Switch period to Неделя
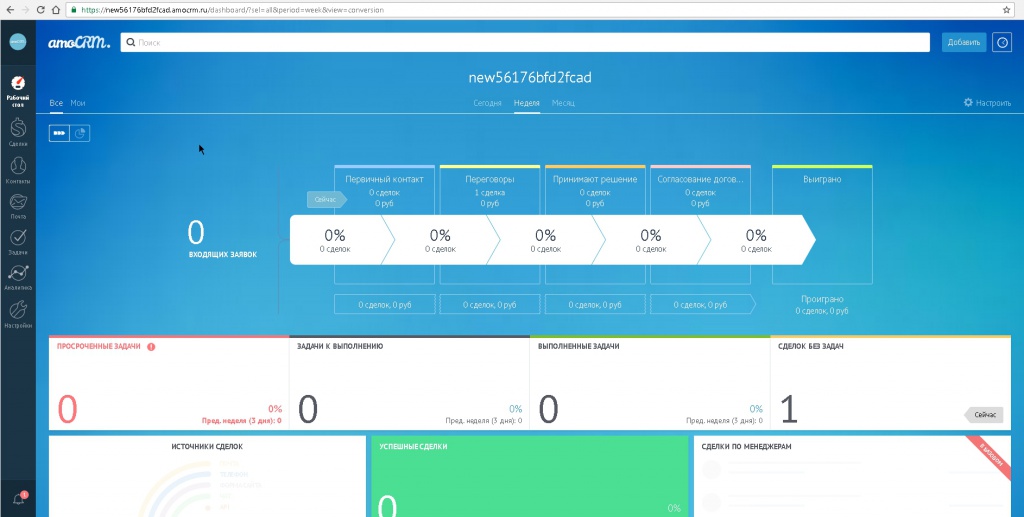Screen dimensions: 1024x517 coord(526,103)
